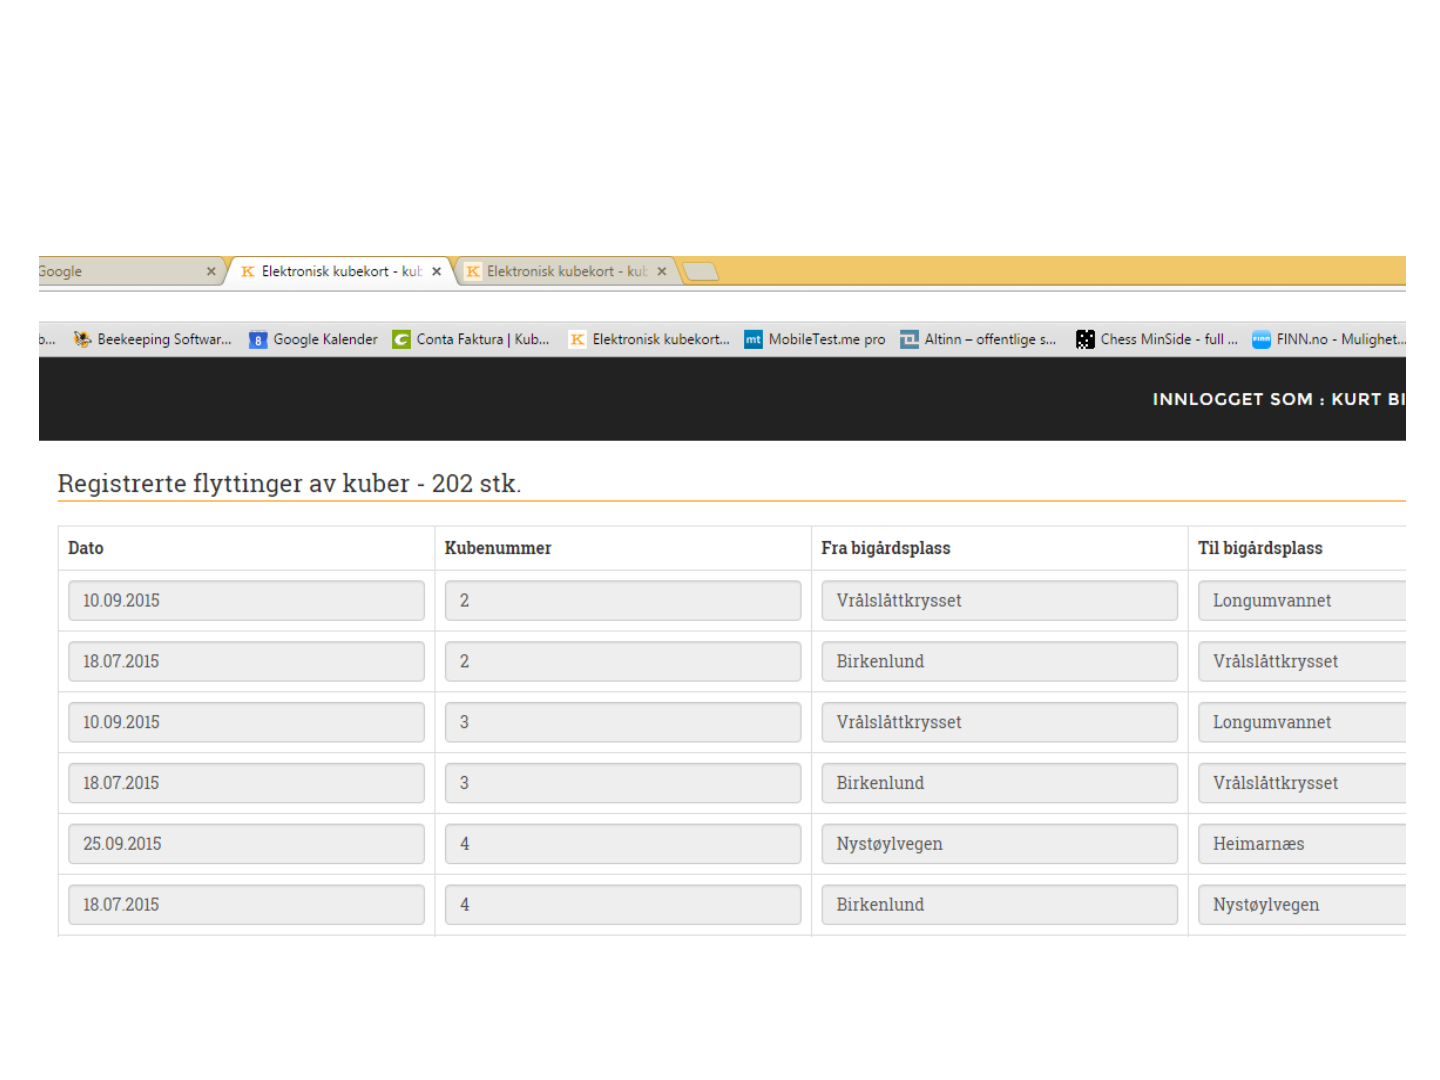
Task: Click the Kubenummer column header
Action: pyautogui.click(x=498, y=548)
